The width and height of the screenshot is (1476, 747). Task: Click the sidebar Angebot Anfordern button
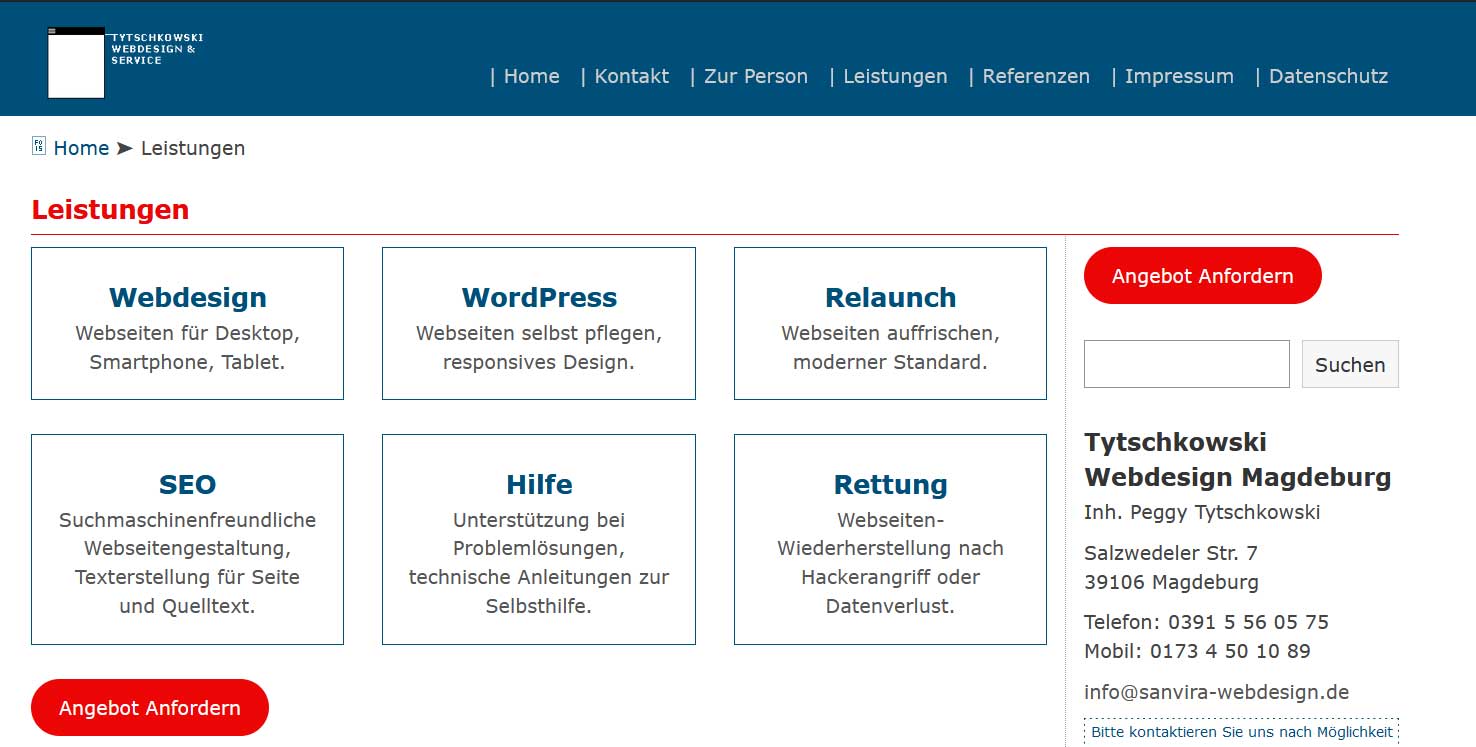1202,276
